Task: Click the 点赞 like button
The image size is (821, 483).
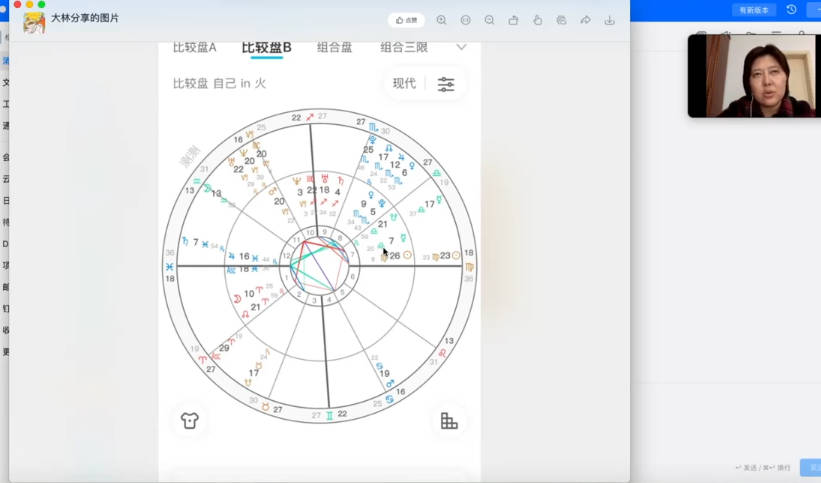Action: coord(406,20)
